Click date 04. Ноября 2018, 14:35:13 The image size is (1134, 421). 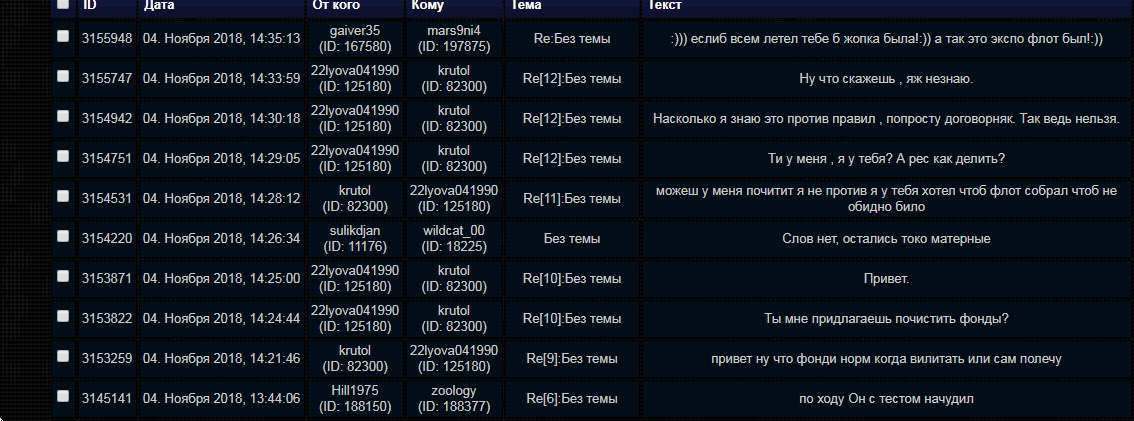(221, 39)
